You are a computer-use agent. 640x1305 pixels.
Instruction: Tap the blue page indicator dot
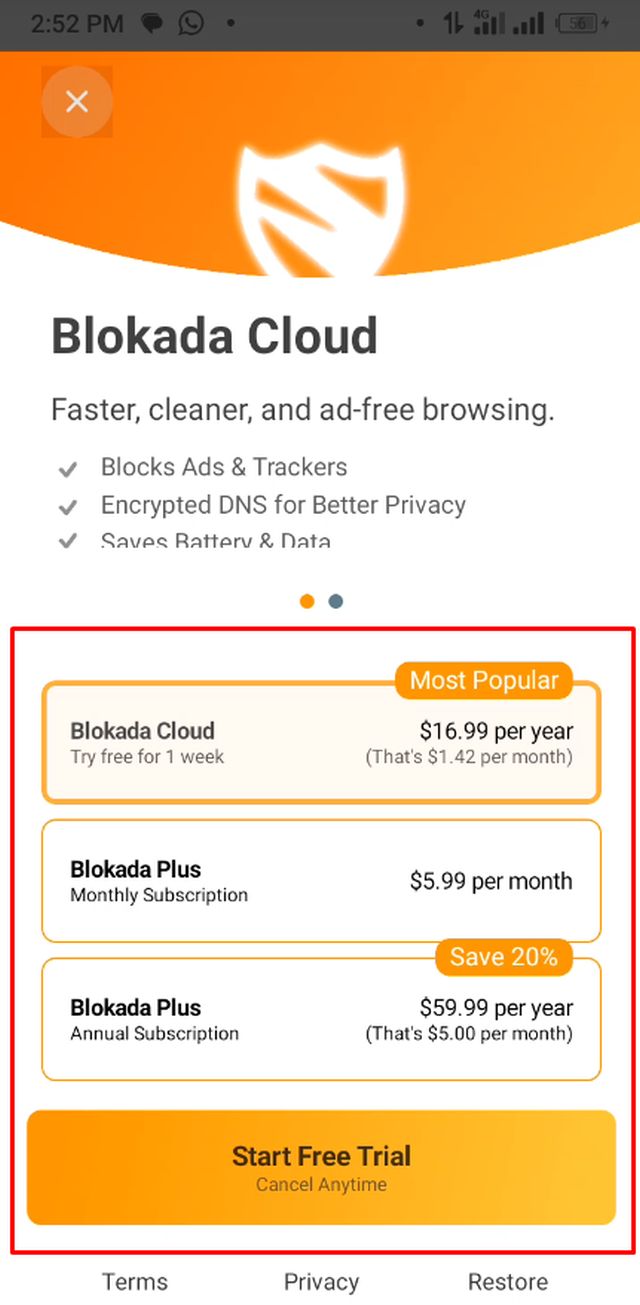(335, 601)
